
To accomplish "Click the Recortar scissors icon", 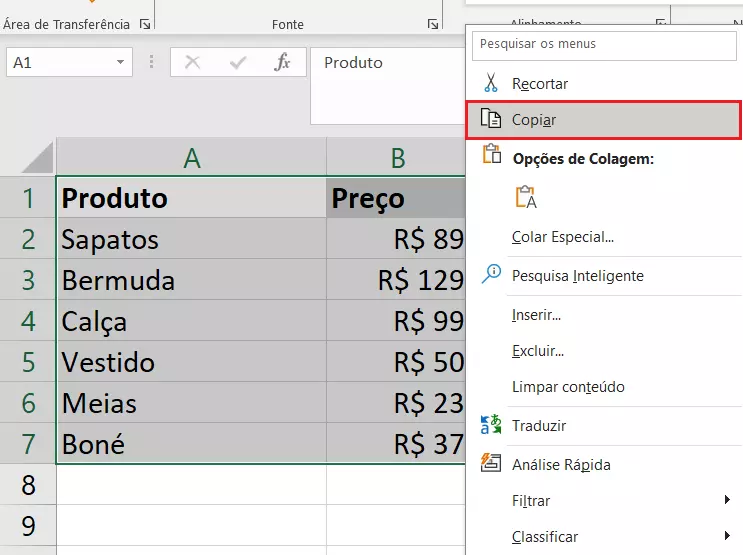I will pos(490,84).
